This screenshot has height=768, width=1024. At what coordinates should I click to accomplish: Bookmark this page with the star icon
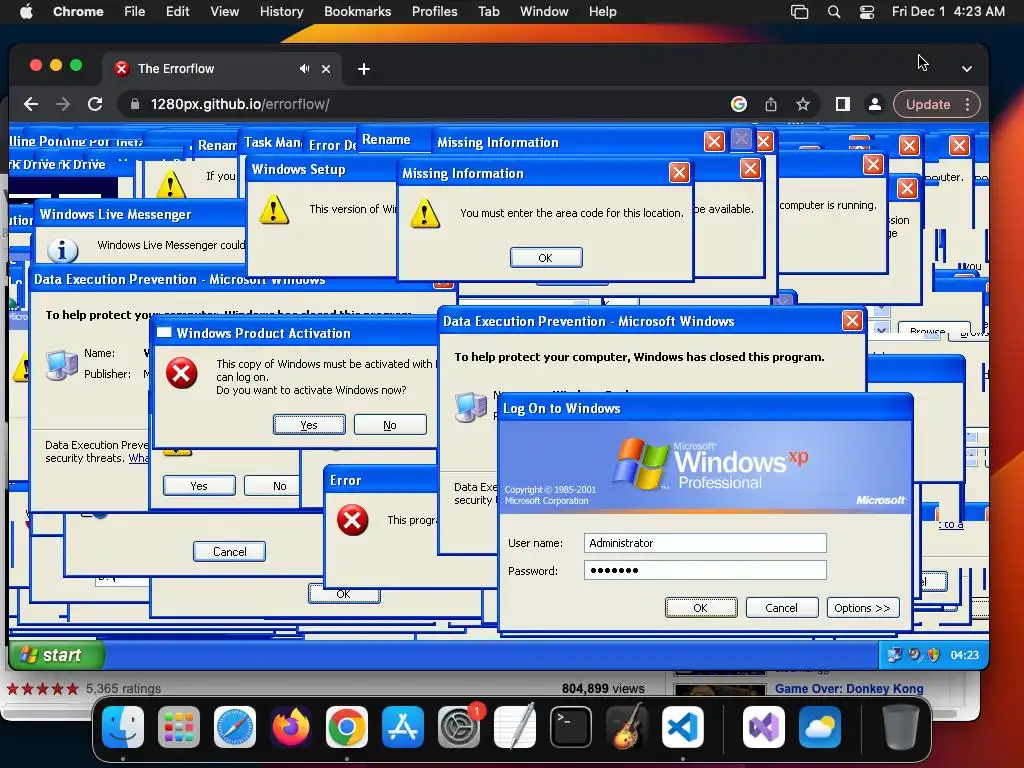[803, 104]
